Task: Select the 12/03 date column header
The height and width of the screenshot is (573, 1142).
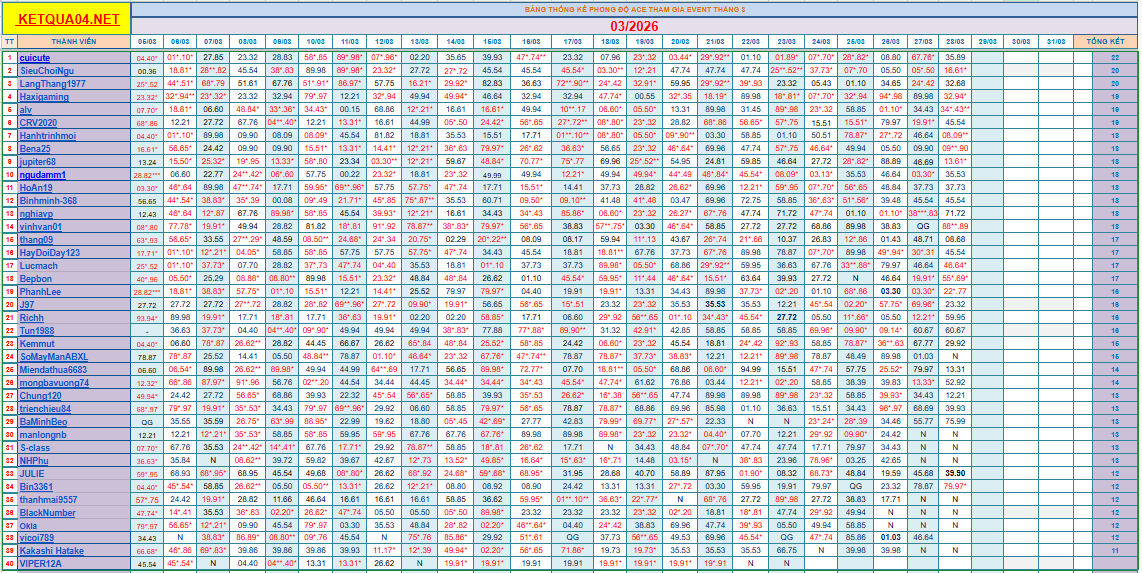Action: 383,42
